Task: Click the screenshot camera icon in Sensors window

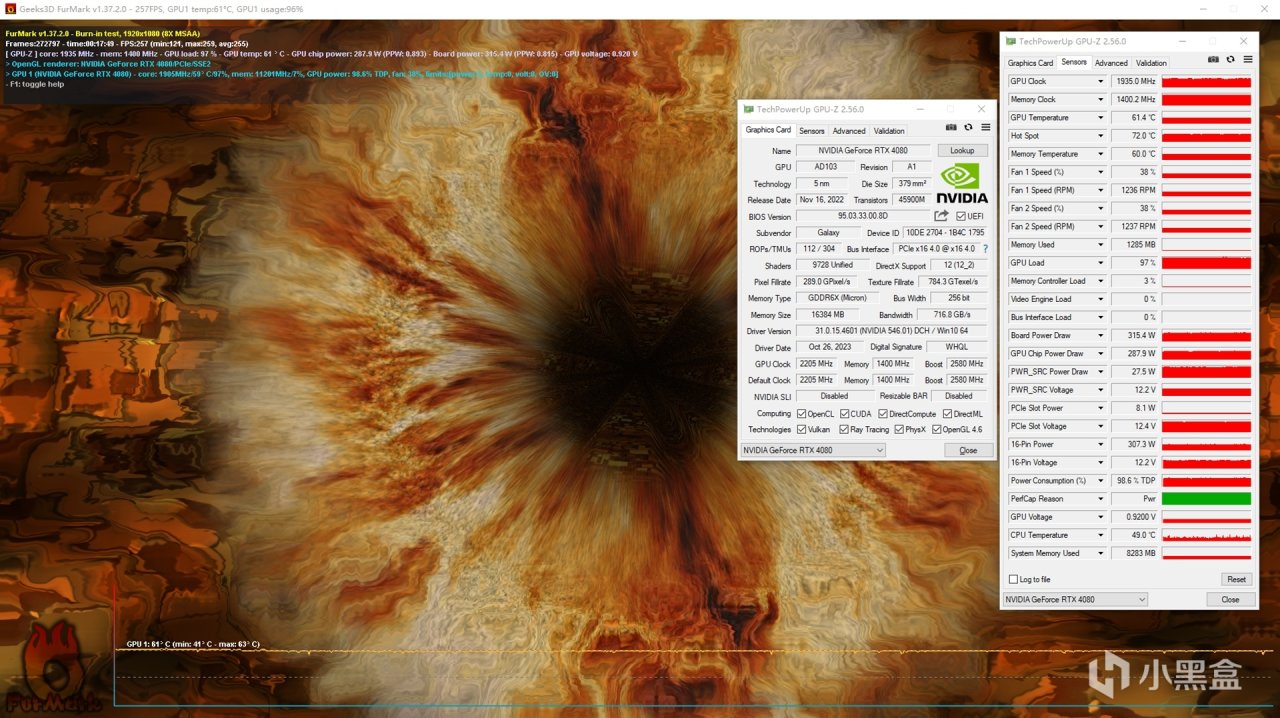Action: pyautogui.click(x=1213, y=60)
